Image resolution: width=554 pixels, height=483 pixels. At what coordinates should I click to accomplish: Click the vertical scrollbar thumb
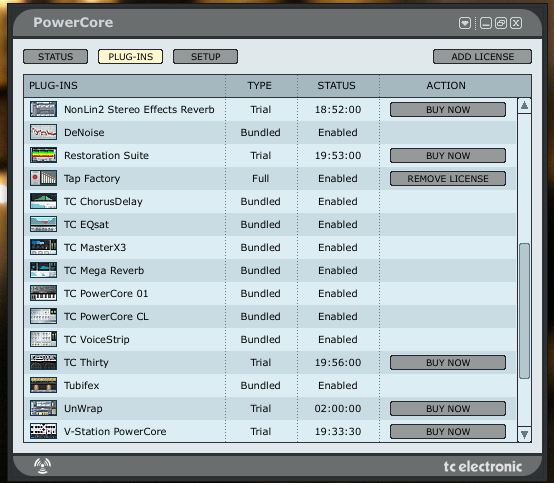pos(524,311)
